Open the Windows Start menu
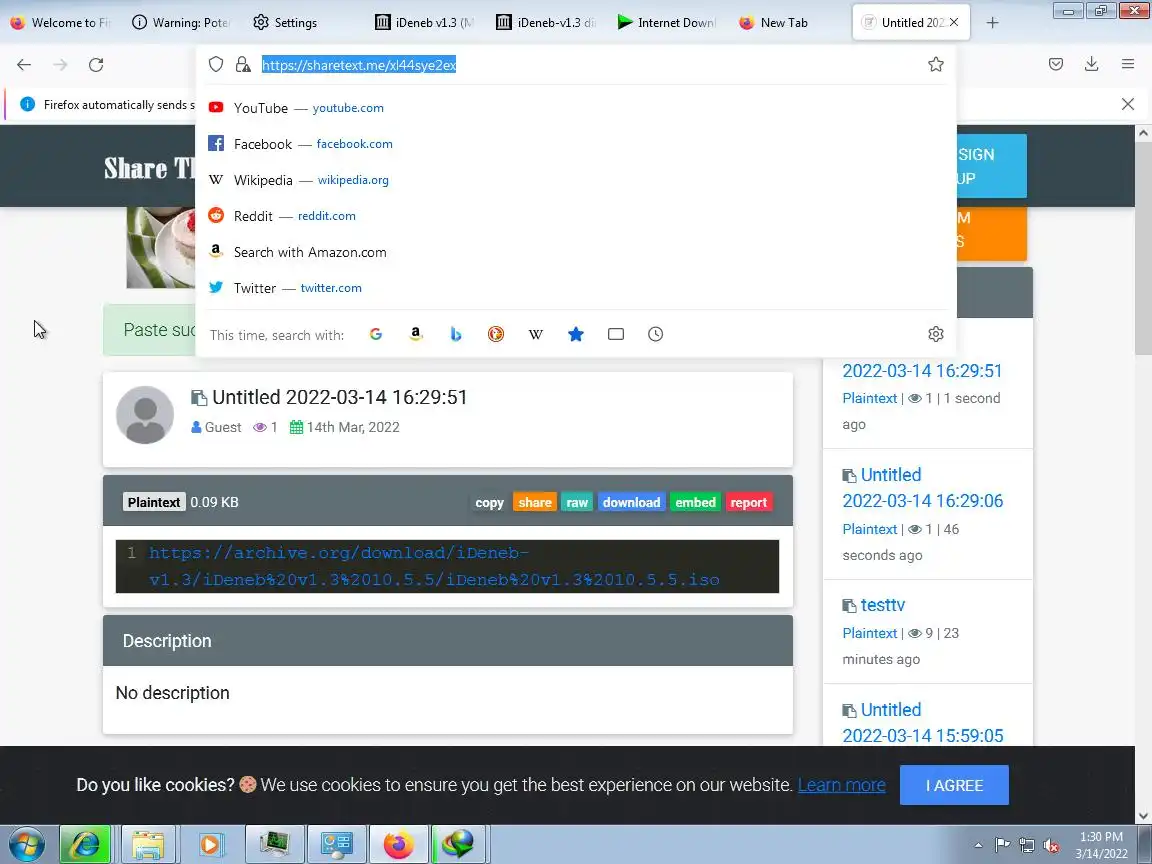The image size is (1152, 864). pyautogui.click(x=26, y=844)
